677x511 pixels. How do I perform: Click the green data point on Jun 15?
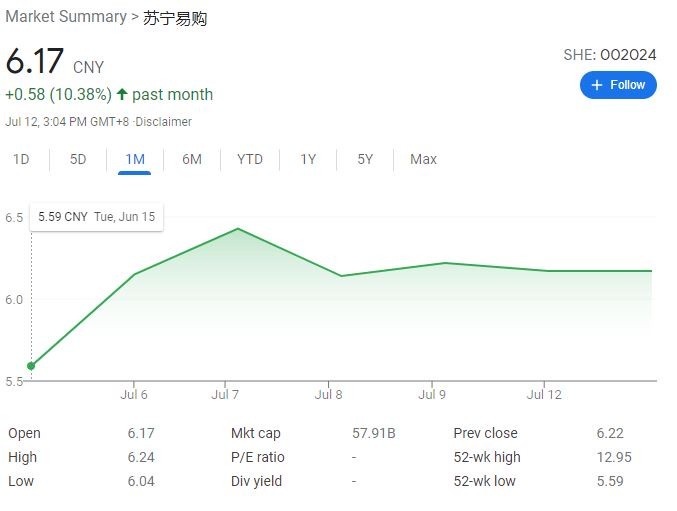tap(31, 366)
